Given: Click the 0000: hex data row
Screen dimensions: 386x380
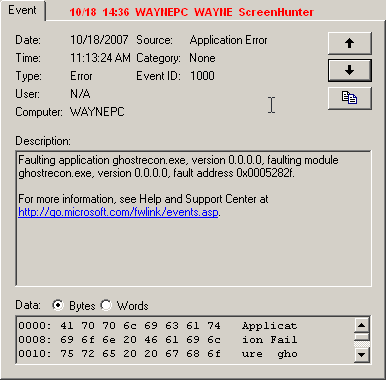Looking at the screenshot, I should click(x=158, y=326).
